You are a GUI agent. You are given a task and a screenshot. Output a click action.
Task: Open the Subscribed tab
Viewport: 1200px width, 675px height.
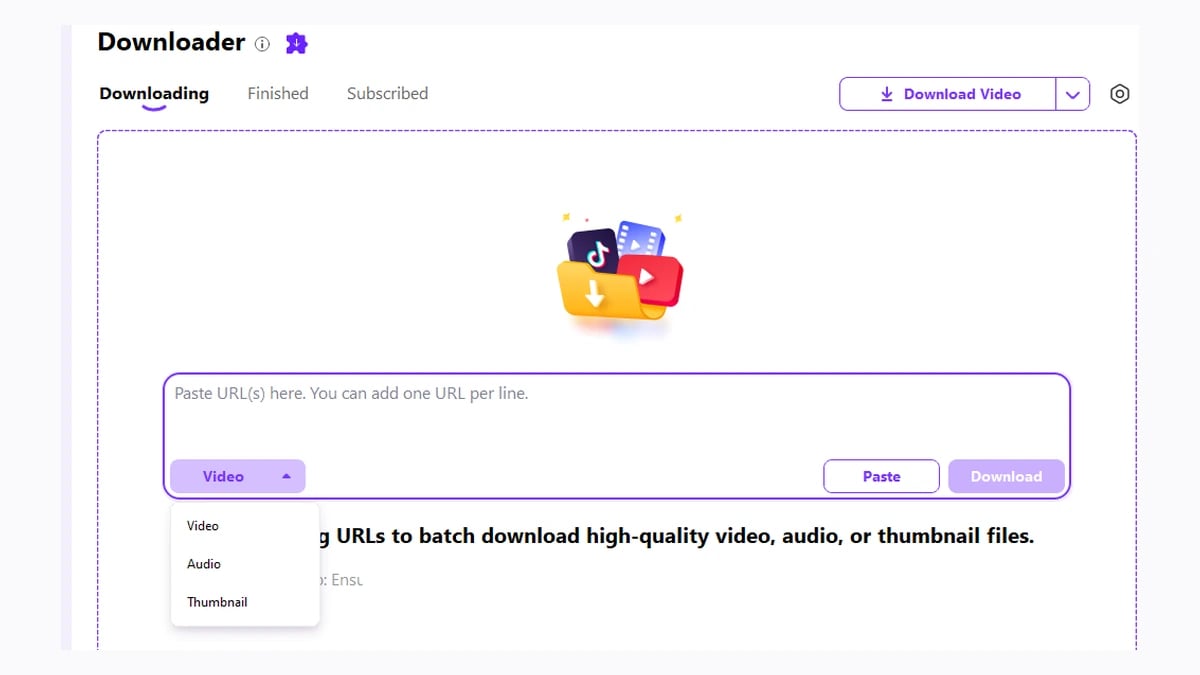pyautogui.click(x=387, y=93)
